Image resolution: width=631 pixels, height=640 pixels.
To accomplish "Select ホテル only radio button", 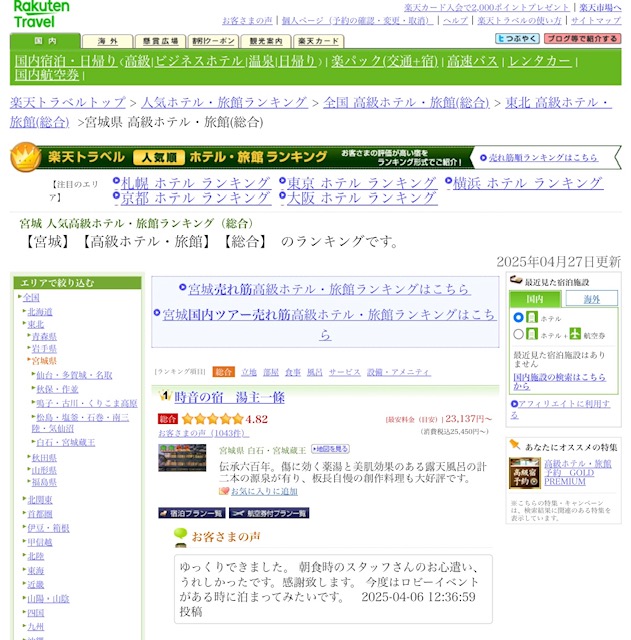I will tap(518, 317).
